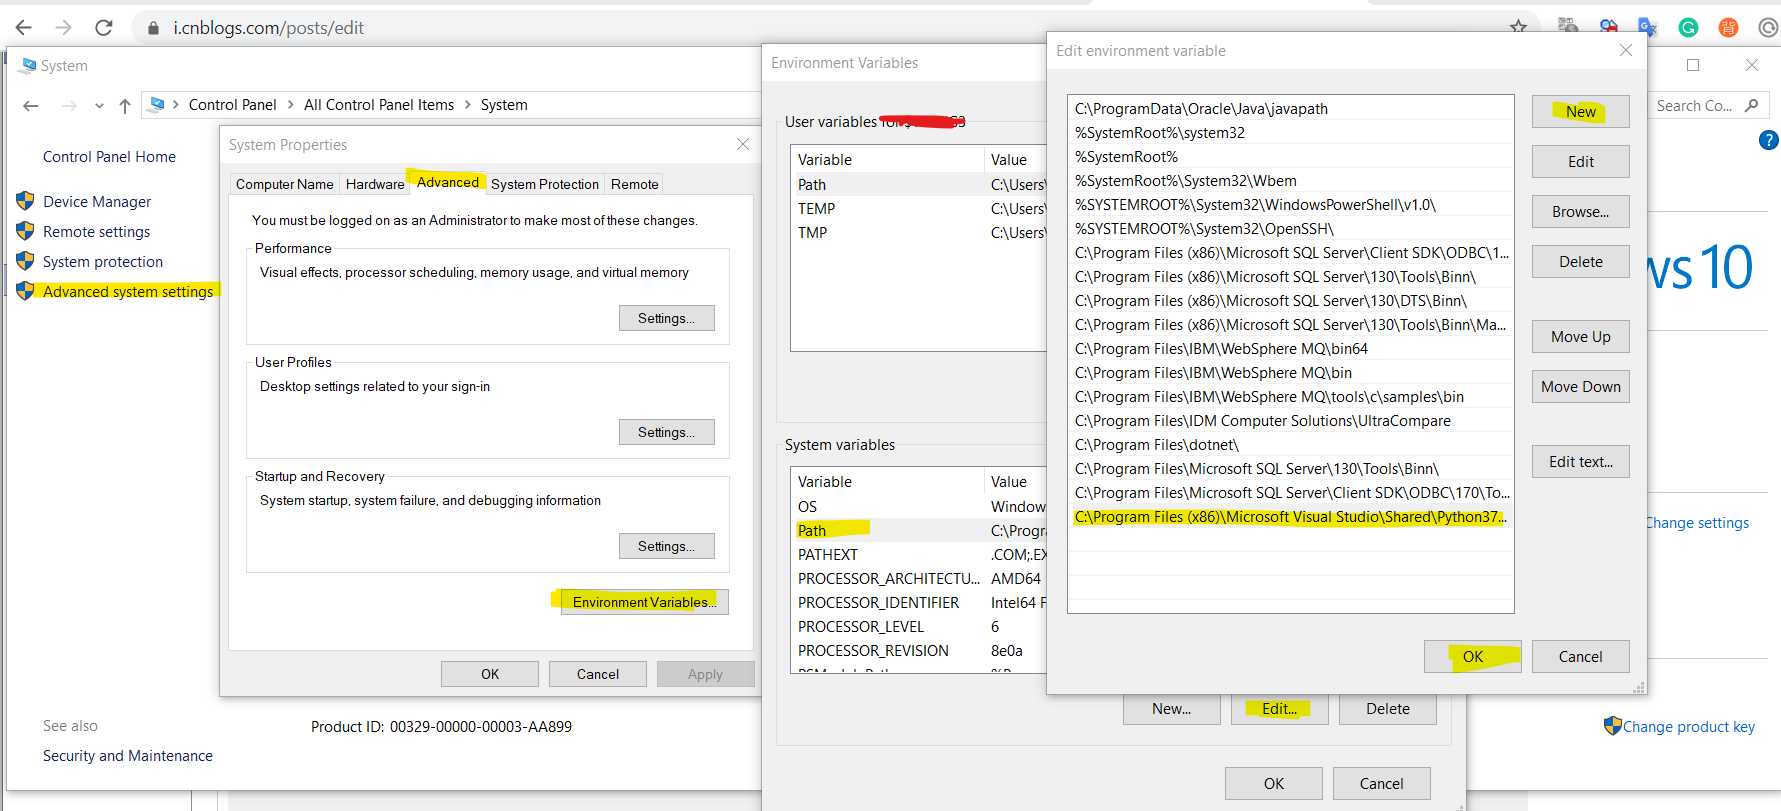Click the orange extension icon in browser toolbar
1781x811 pixels.
click(x=1728, y=27)
